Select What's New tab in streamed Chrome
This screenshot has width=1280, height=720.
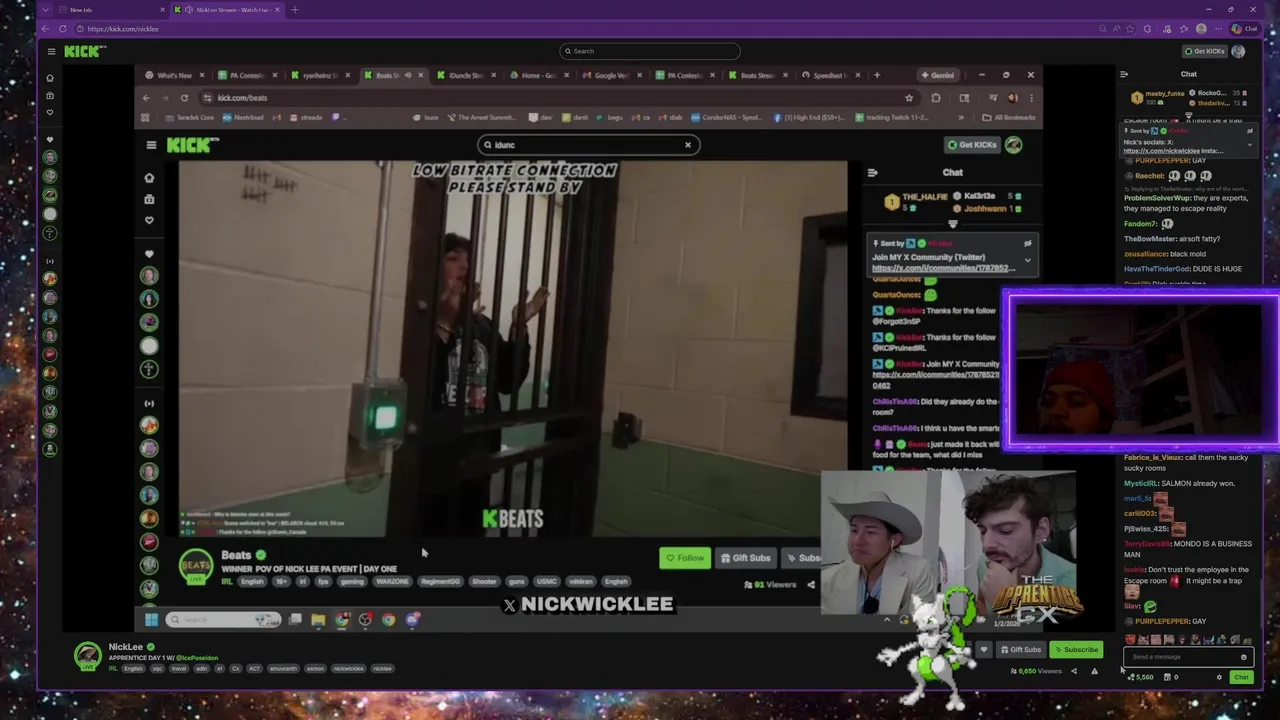point(174,75)
